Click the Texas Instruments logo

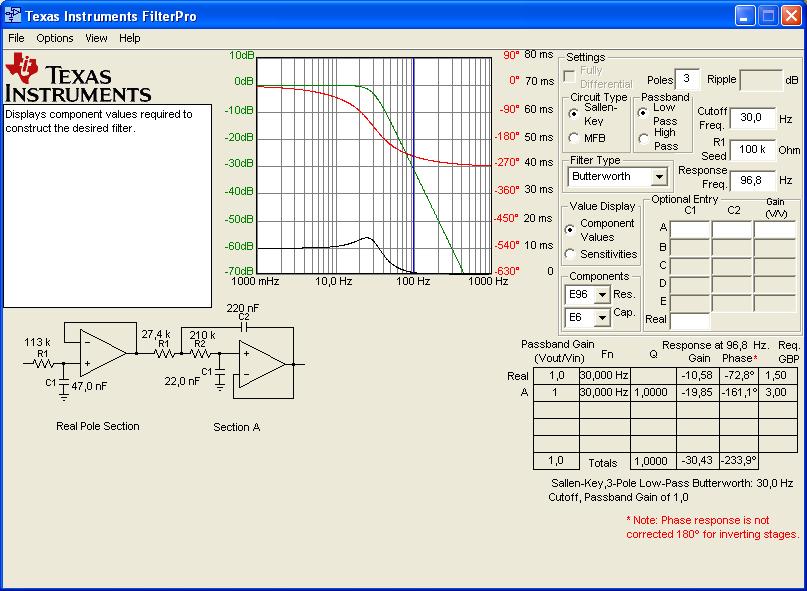[78, 78]
